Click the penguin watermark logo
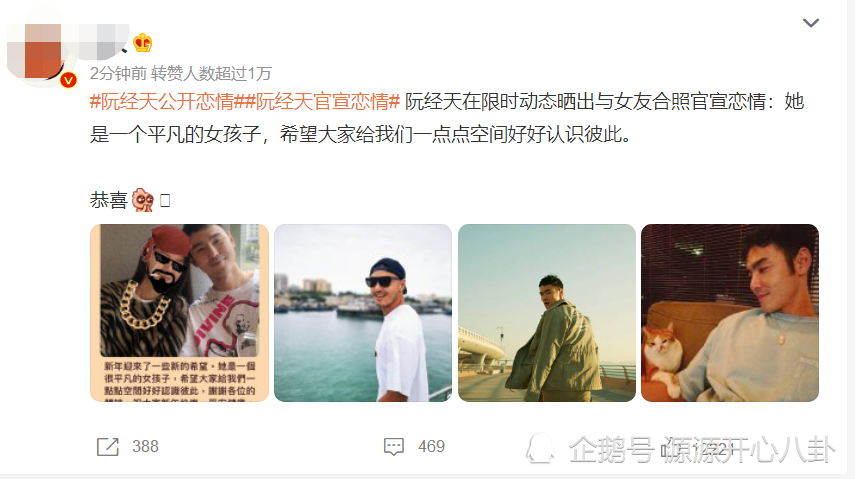 click(540, 448)
